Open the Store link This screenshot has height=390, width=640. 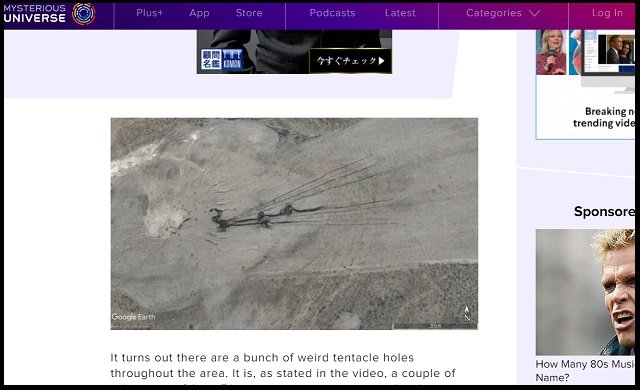pos(249,13)
